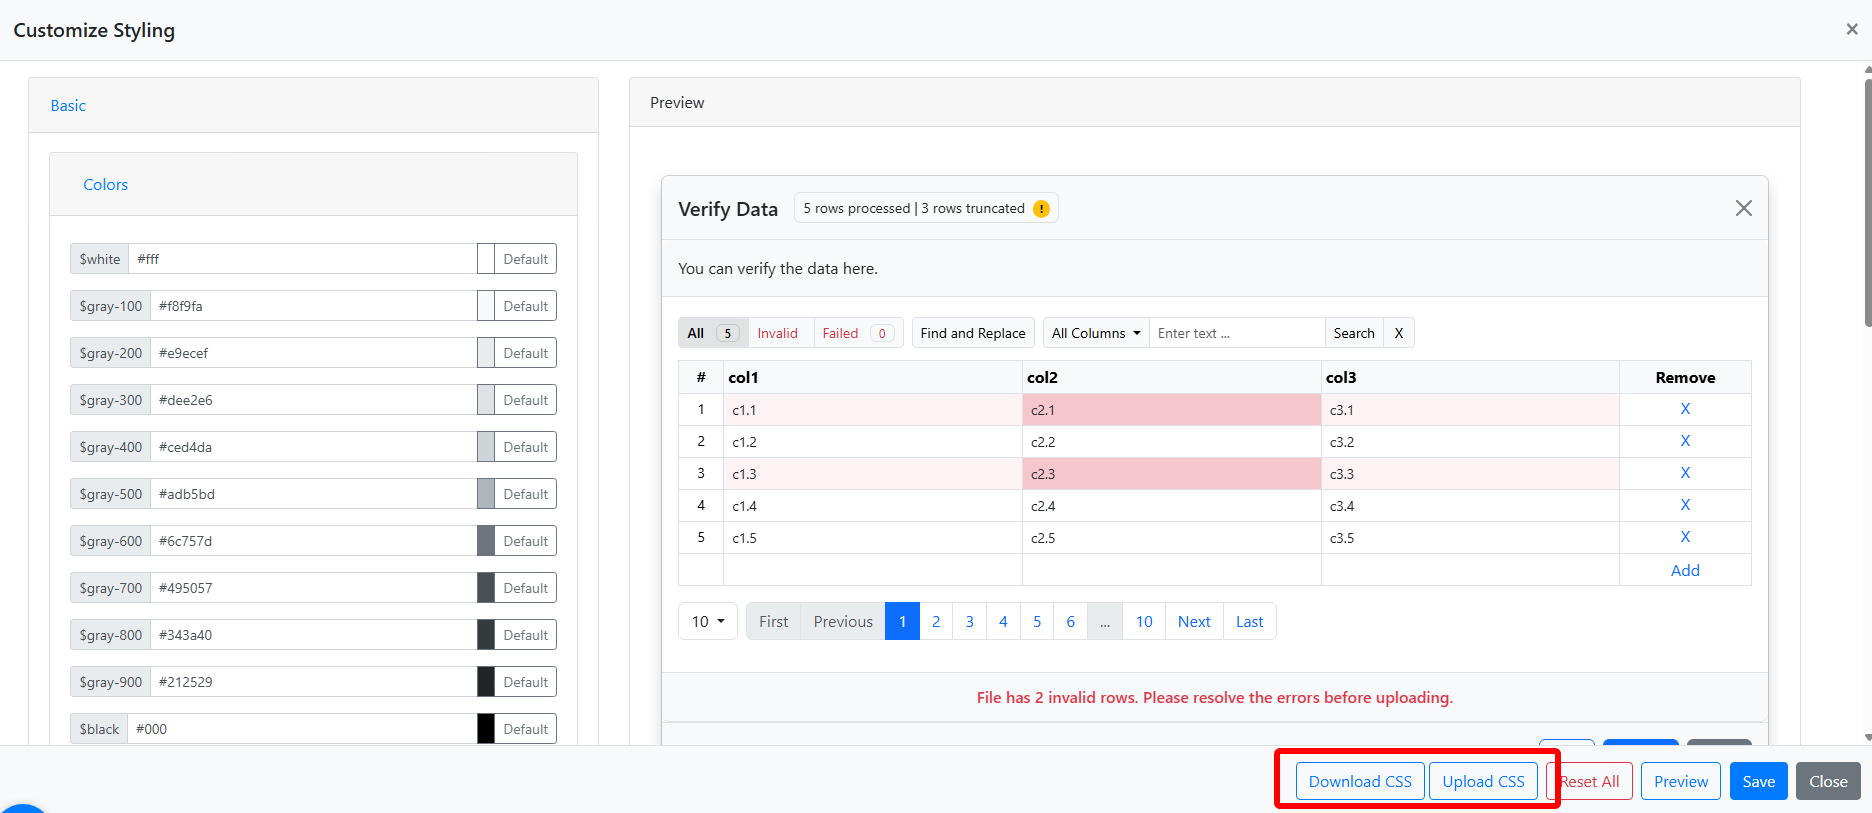
Task: Close the Verify Data preview panel
Action: click(1743, 208)
